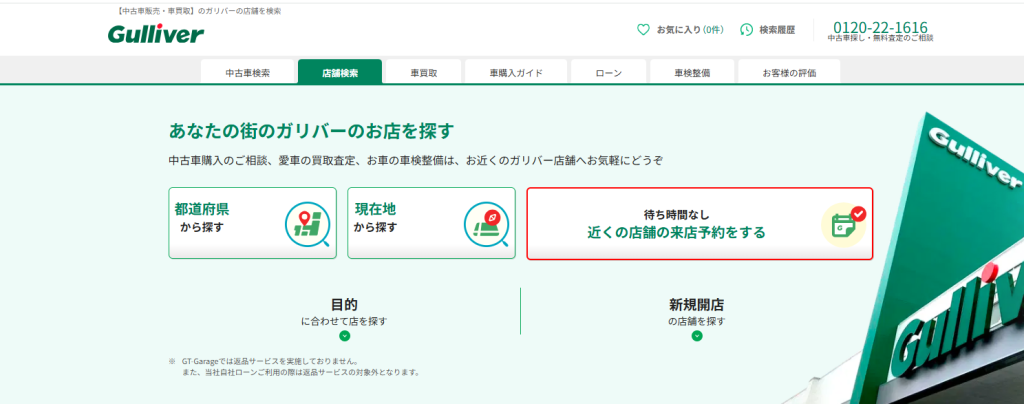Open the 車購入ガイド tab
Viewport: 1024px width, 404px height.
point(516,73)
